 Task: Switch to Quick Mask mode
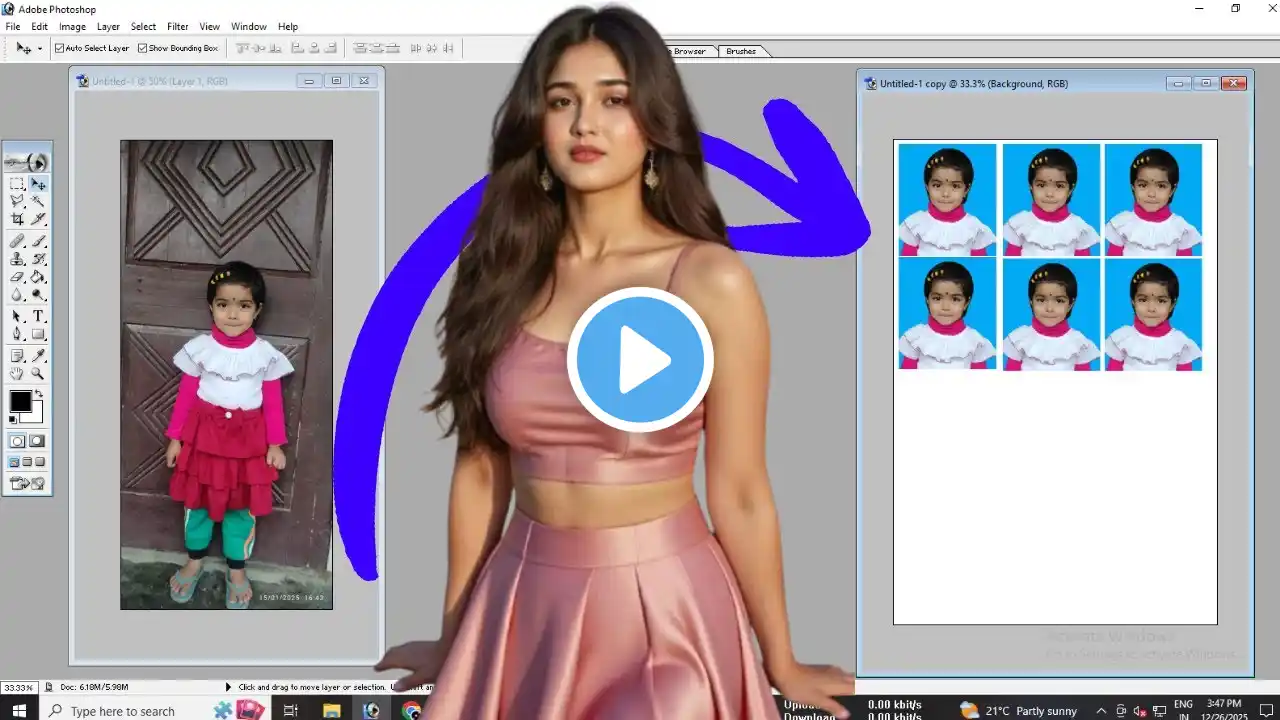click(37, 441)
